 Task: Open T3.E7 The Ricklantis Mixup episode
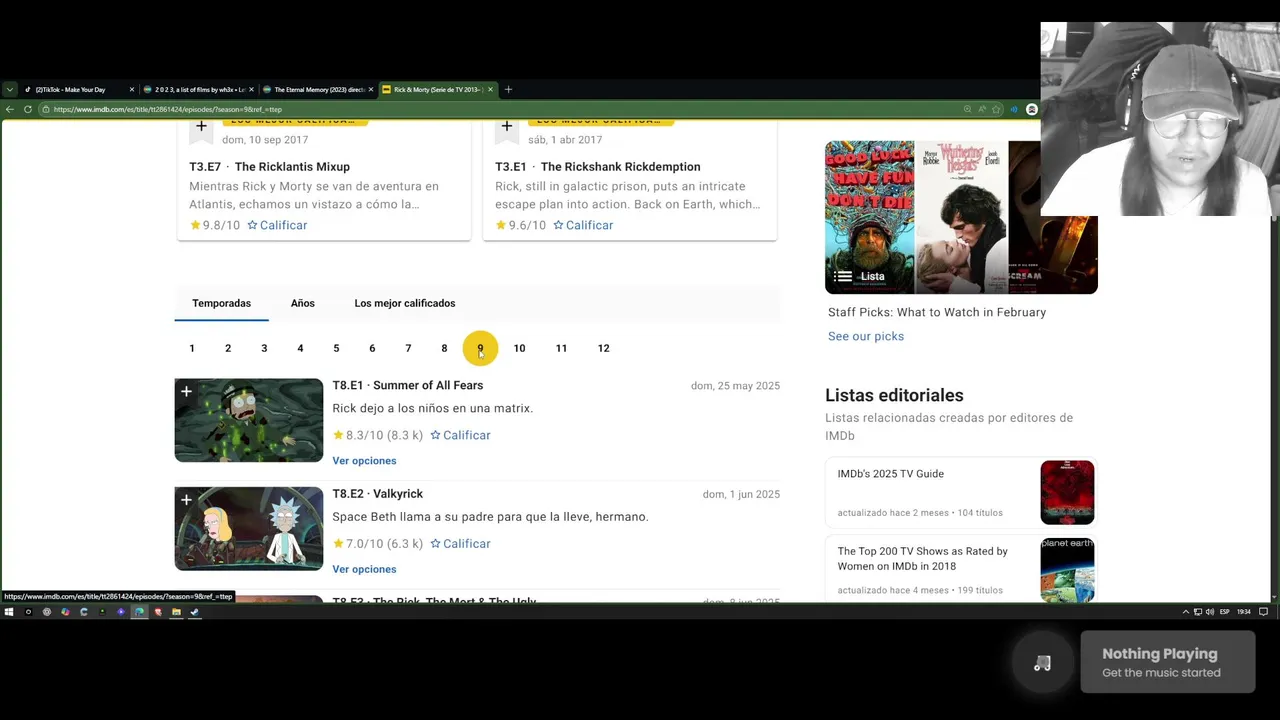[x=269, y=167]
